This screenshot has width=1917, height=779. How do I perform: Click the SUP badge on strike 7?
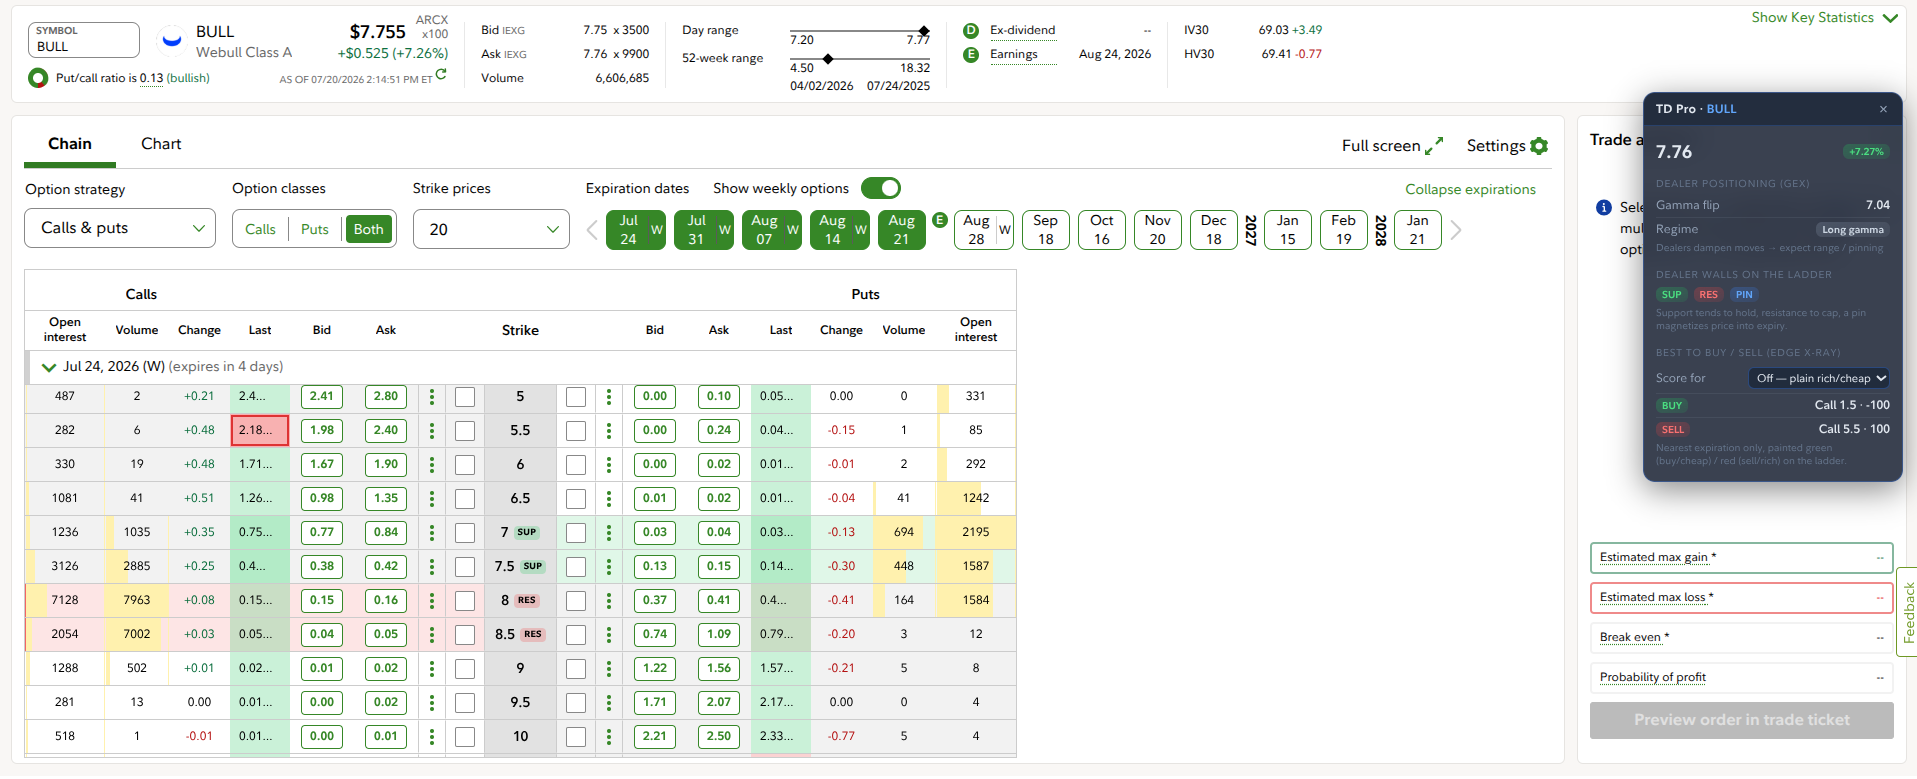[527, 532]
